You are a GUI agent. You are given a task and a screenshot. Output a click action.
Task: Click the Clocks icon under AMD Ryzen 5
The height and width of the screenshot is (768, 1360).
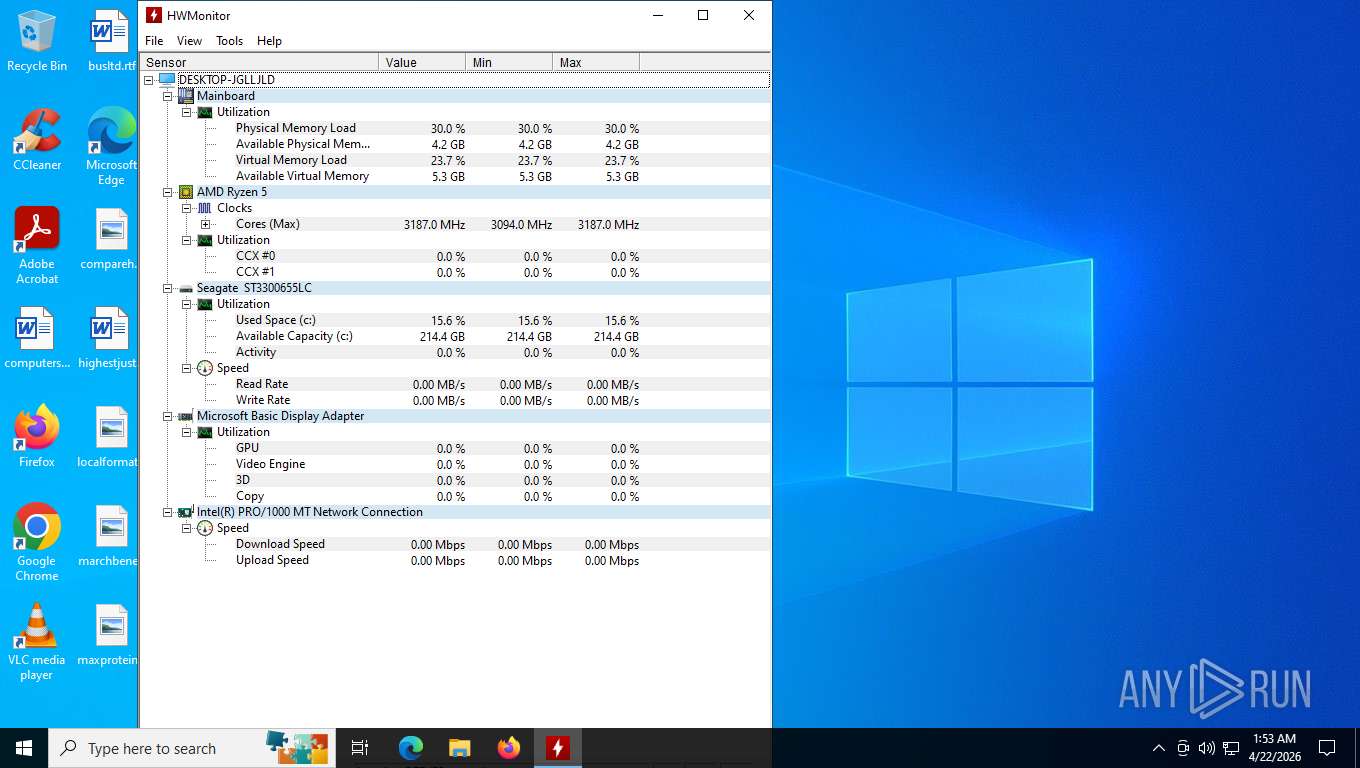click(205, 208)
